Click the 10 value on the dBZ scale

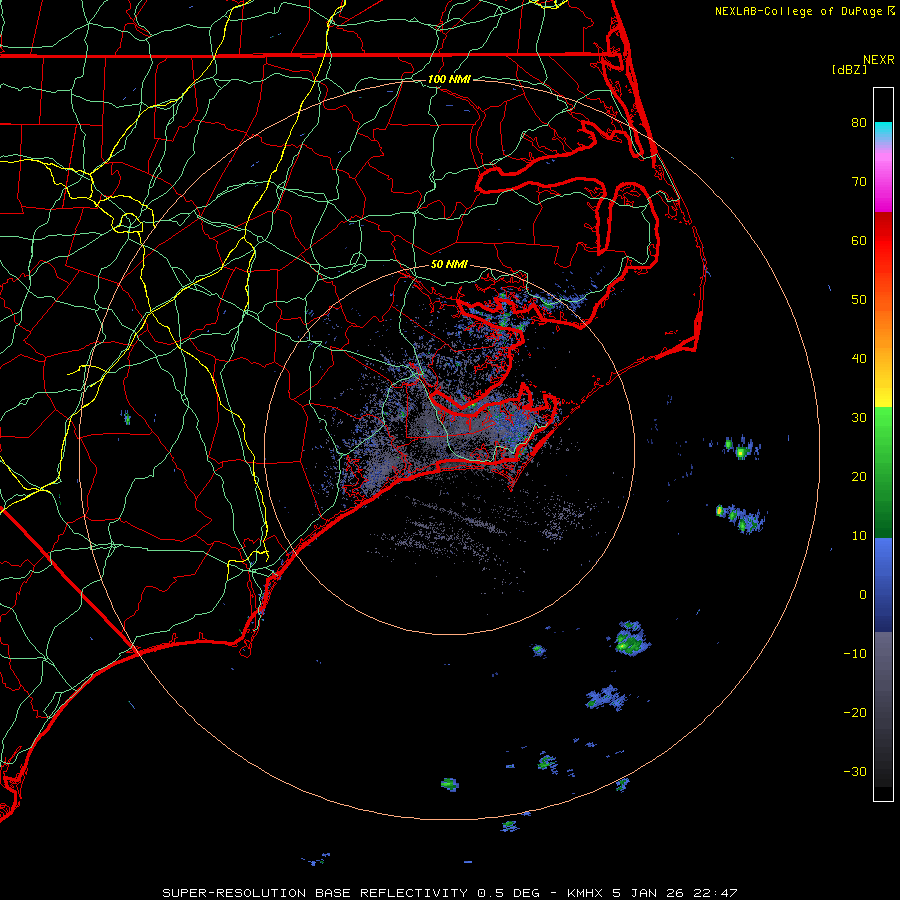coord(859,536)
